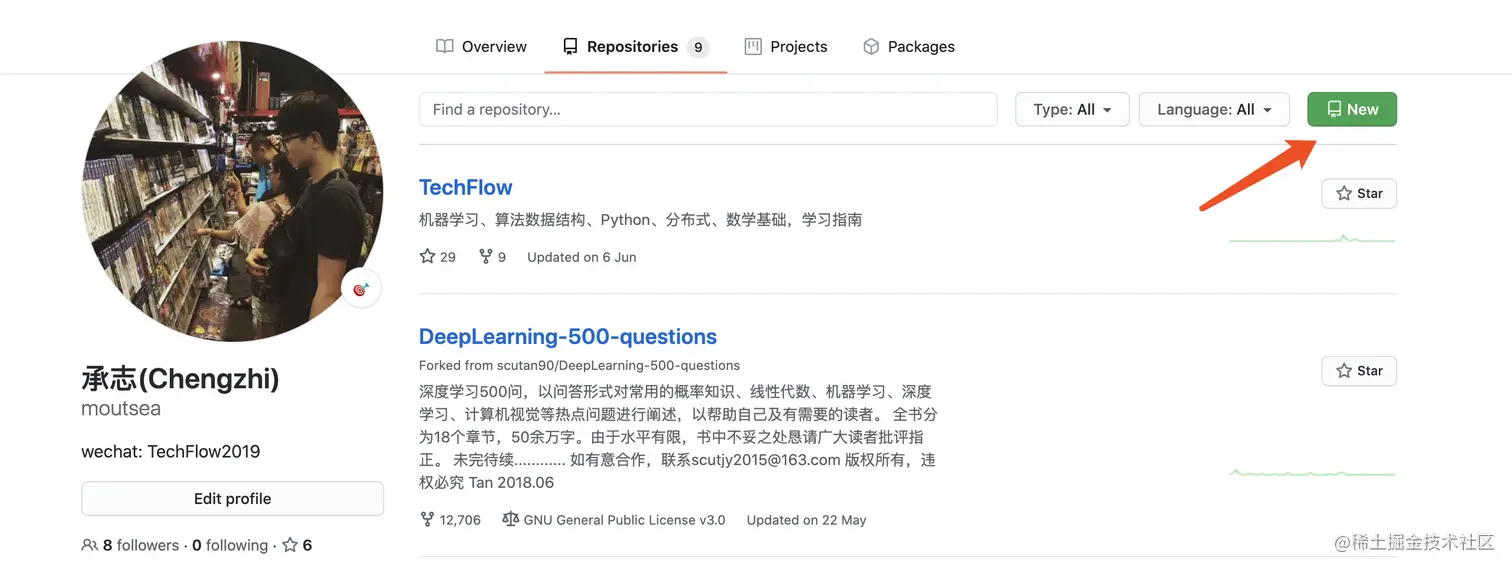Star the DeepLearning-500-questions repository
Image resolution: width=1512 pixels, height=570 pixels.
coord(1359,370)
